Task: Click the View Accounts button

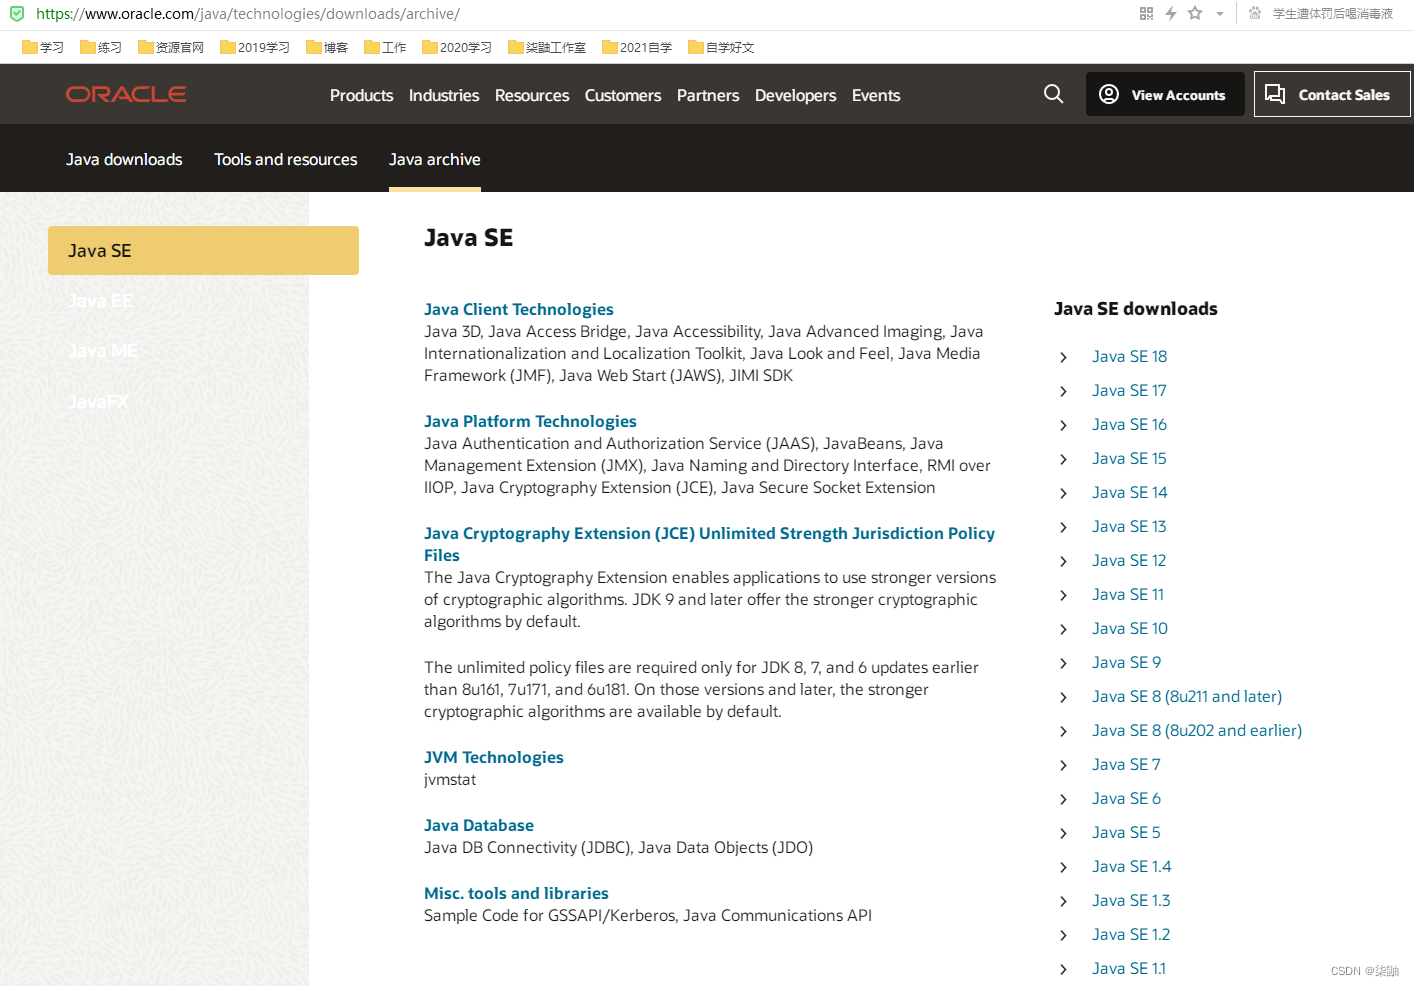Action: [1165, 94]
